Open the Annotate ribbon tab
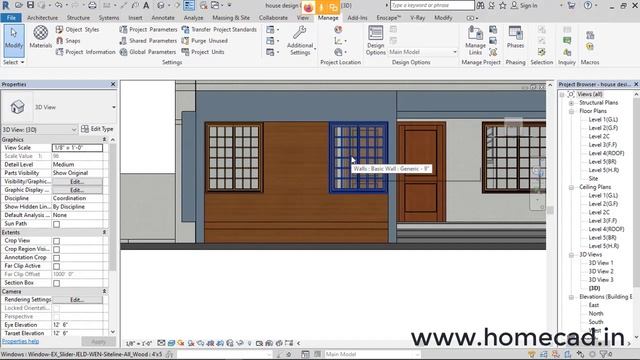Image resolution: width=640 pixels, height=360 pixels. click(x=163, y=18)
